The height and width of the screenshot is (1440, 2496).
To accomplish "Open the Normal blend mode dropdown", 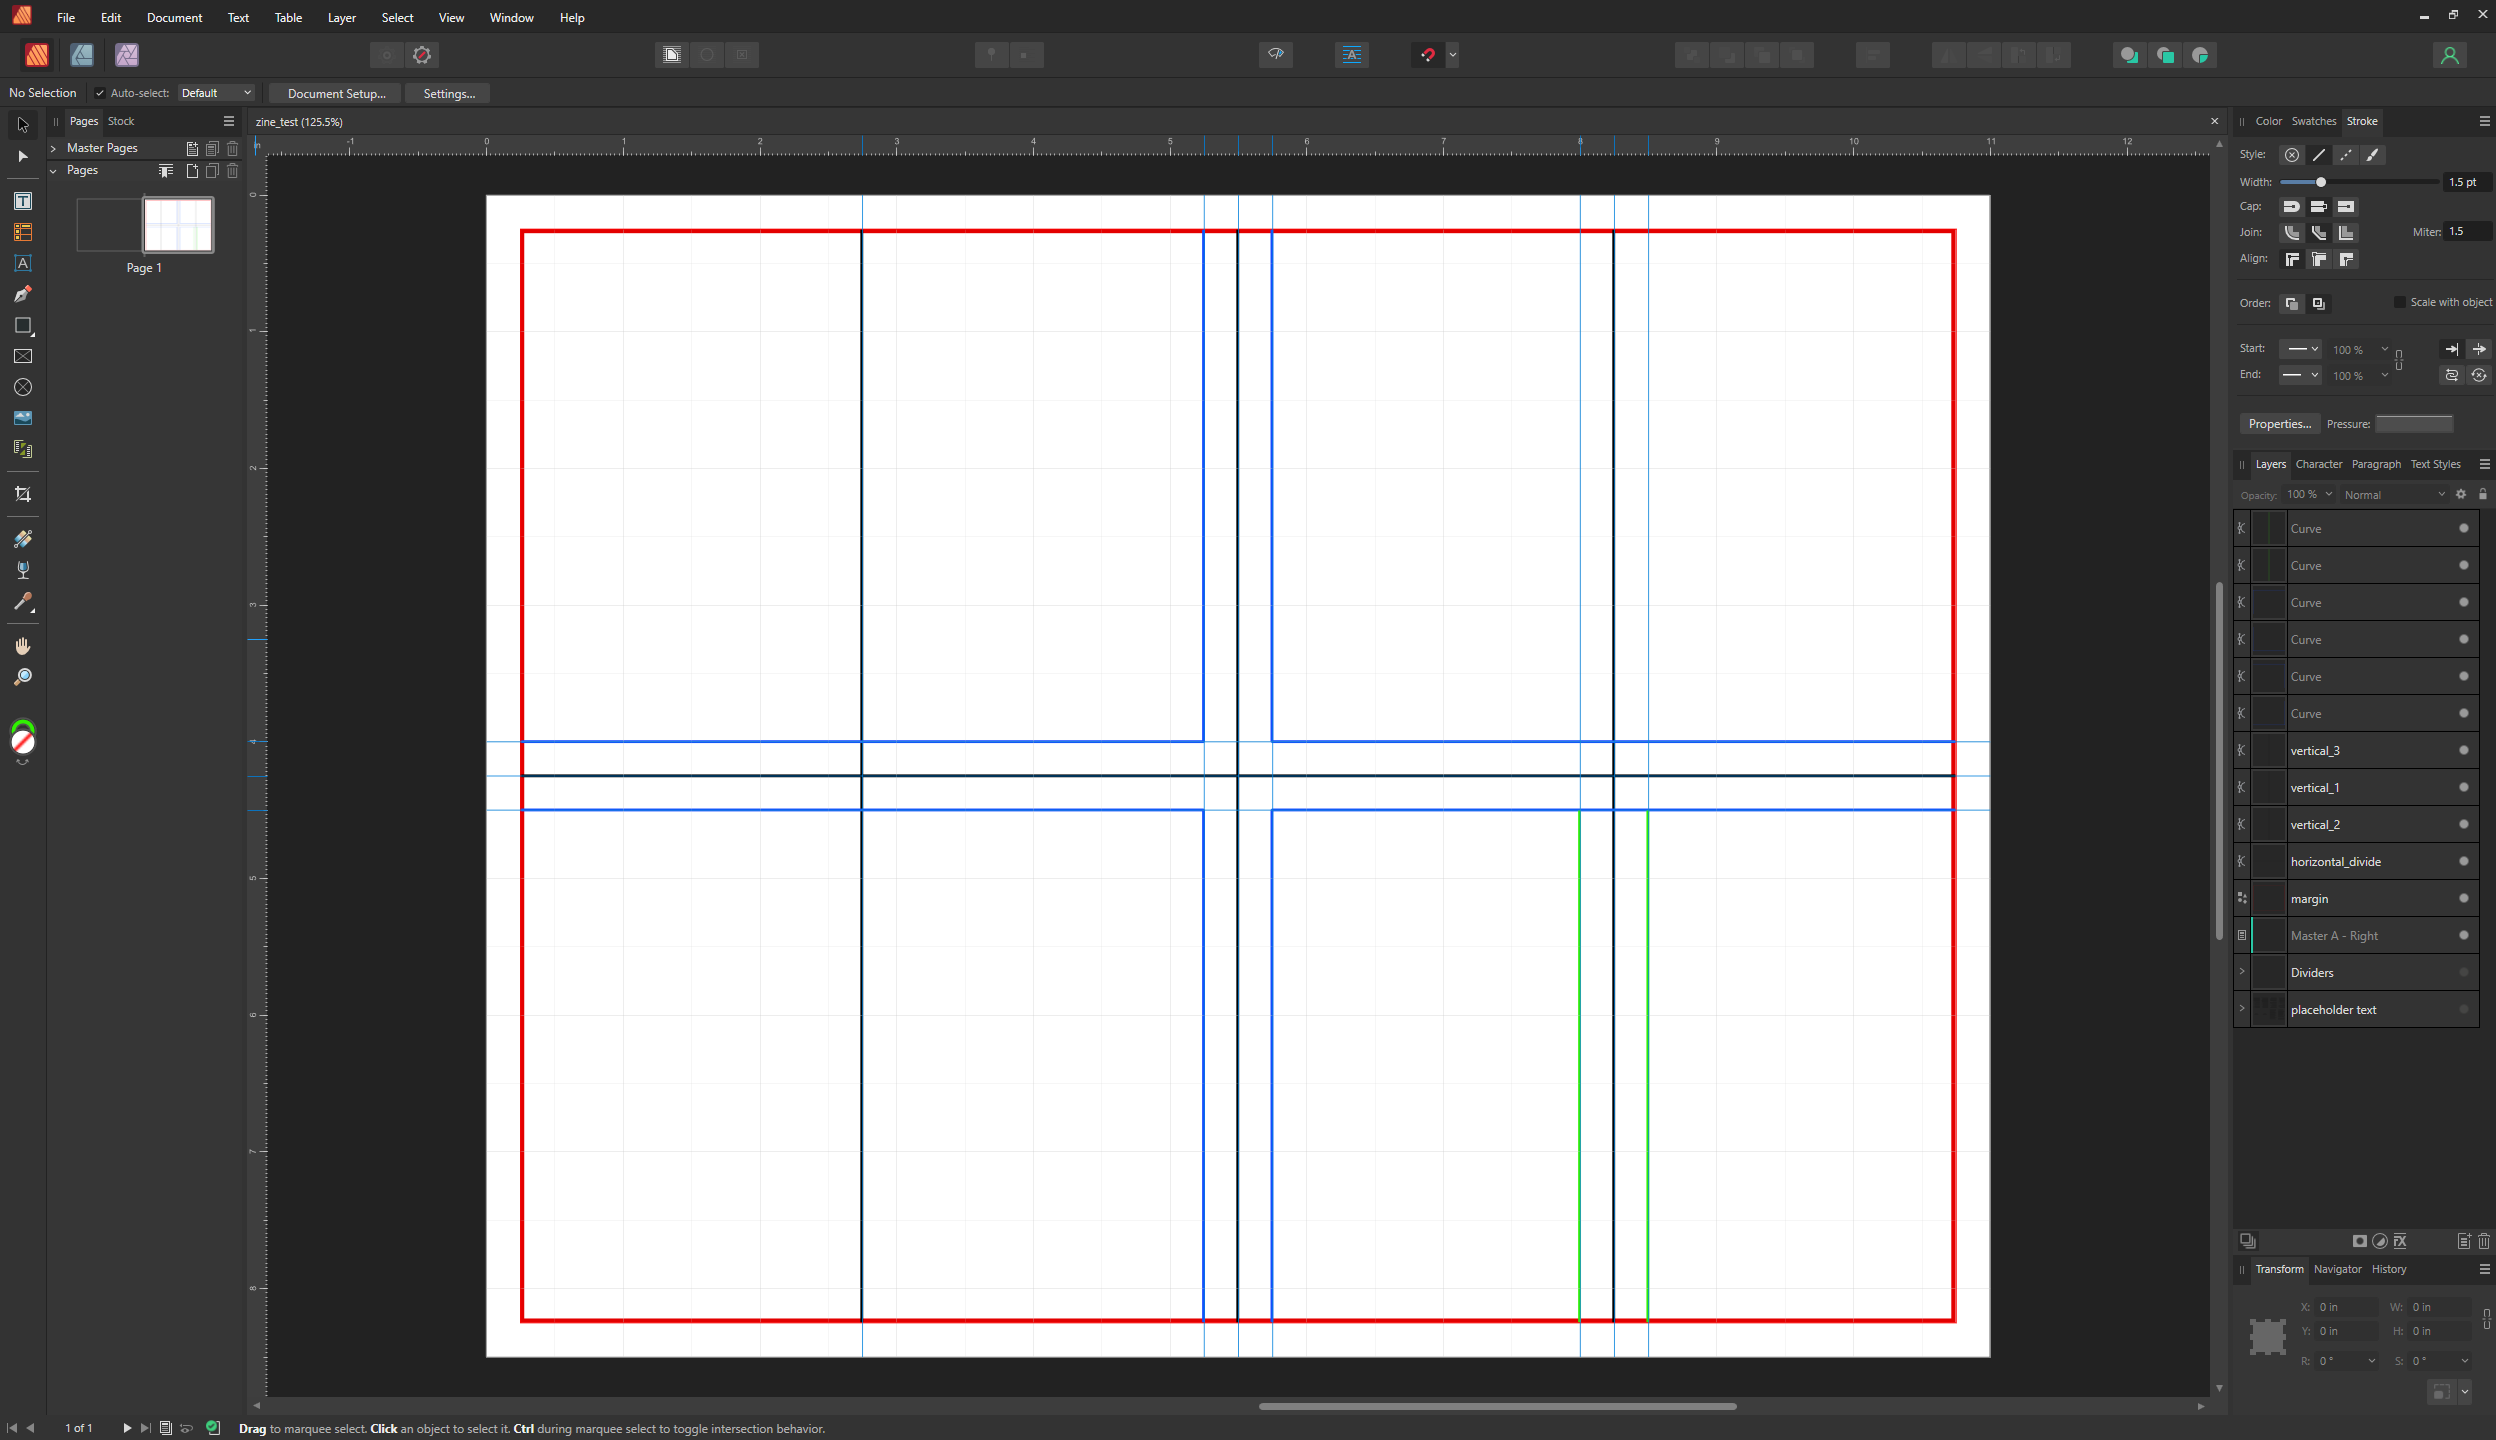I will (2394, 495).
